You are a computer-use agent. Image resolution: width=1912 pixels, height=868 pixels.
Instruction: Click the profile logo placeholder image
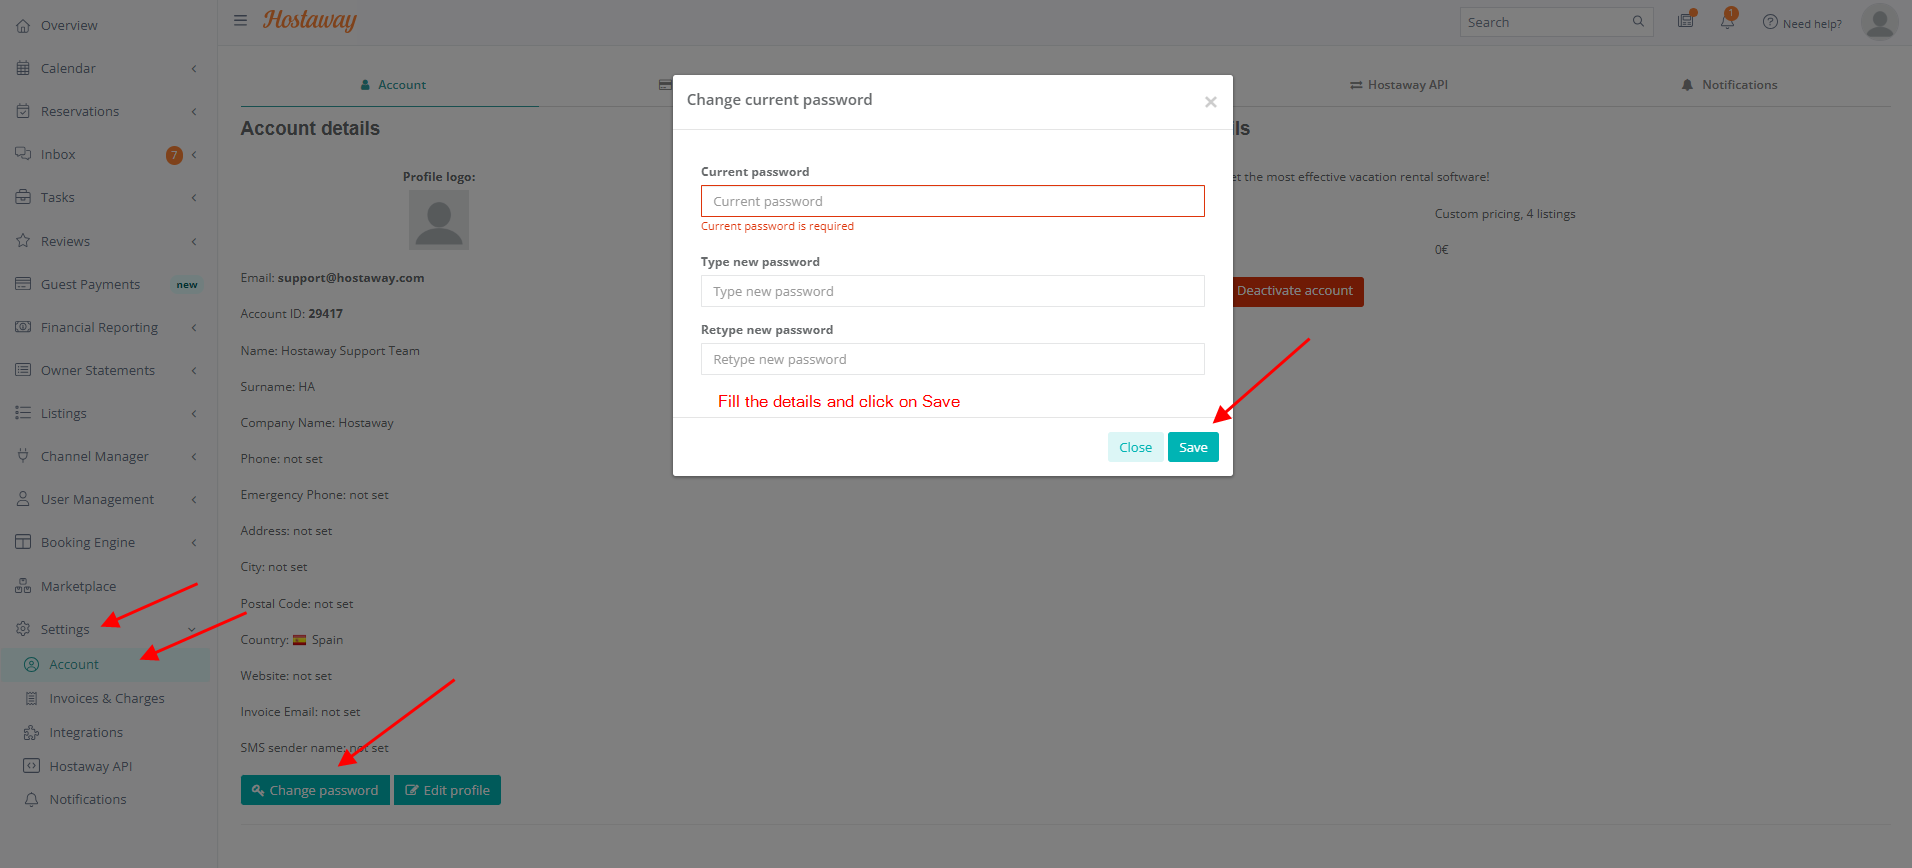tap(439, 220)
